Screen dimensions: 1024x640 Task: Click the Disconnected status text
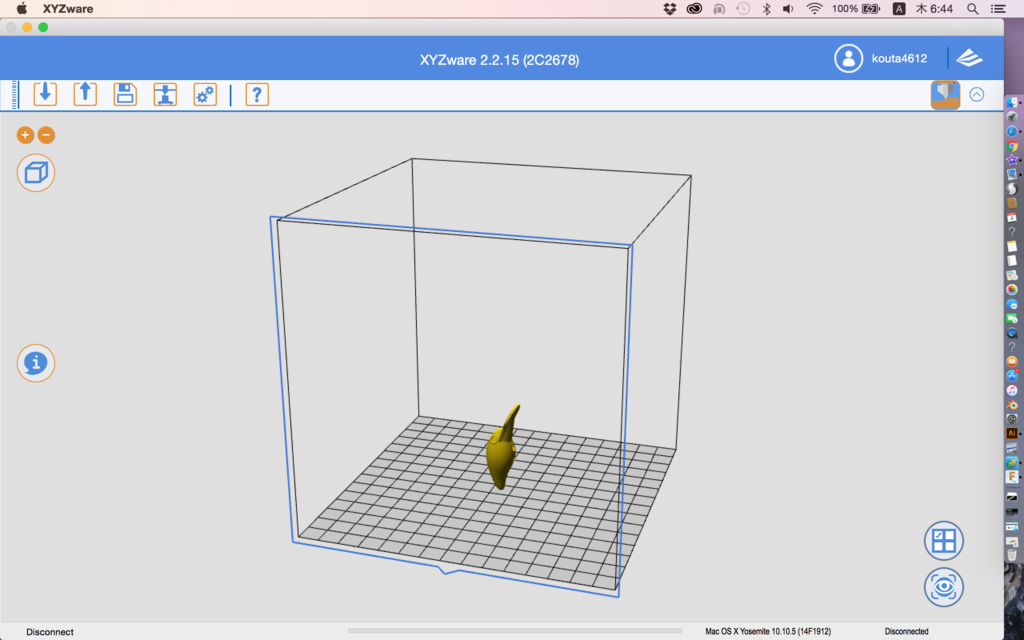[x=906, y=632]
